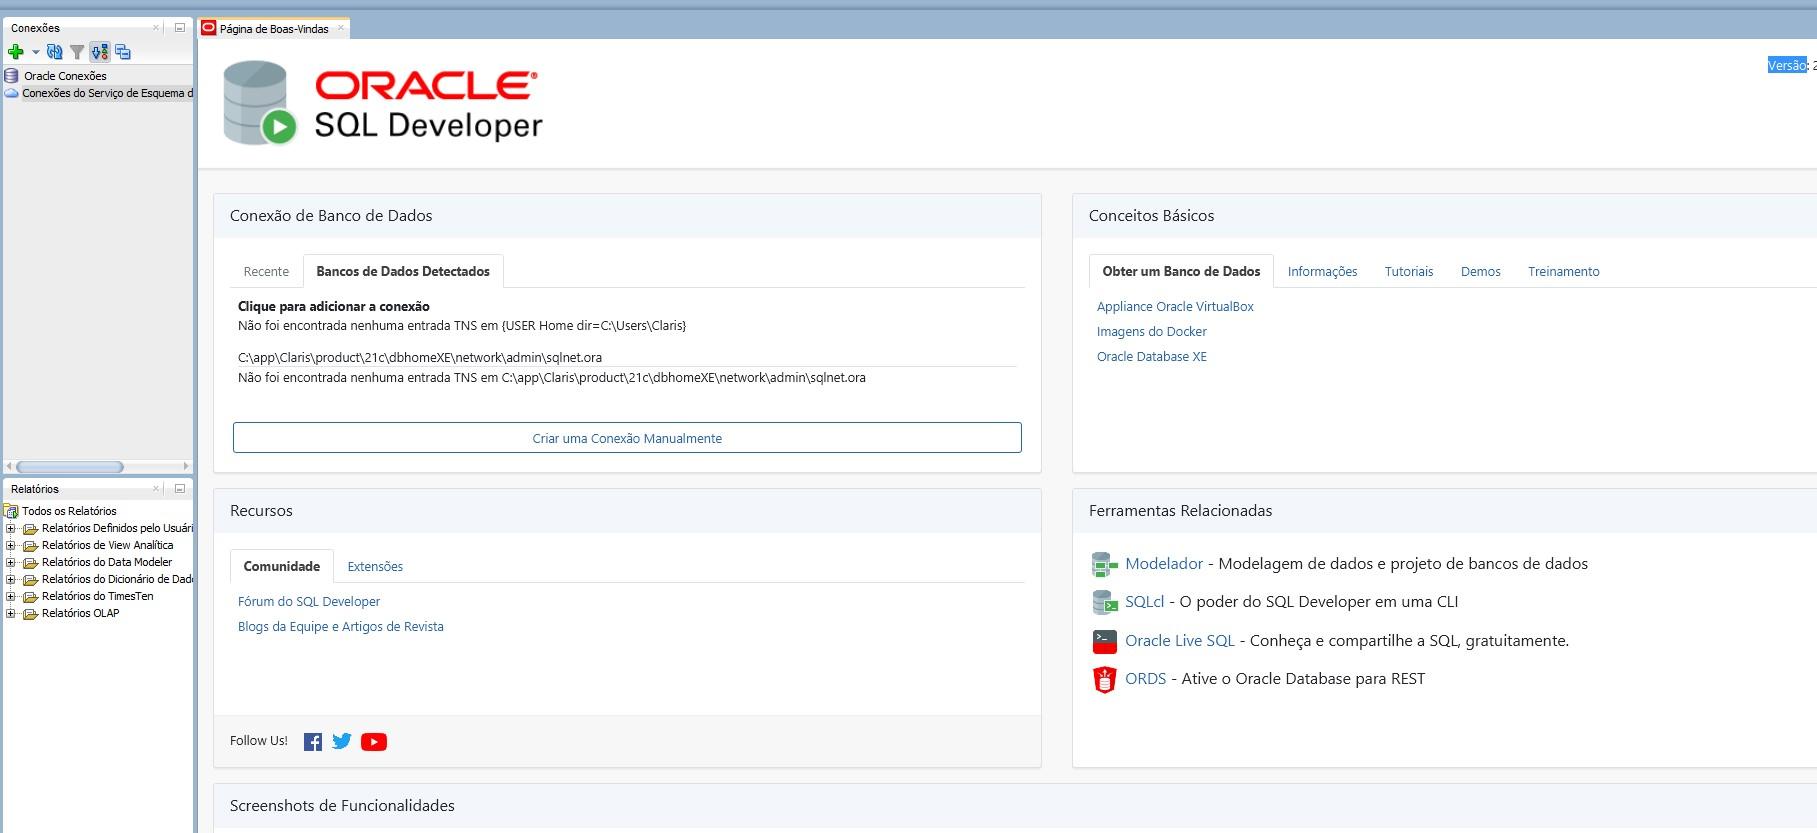Open the Modelador link
Viewport: 1817px width, 833px height.
coord(1164,564)
